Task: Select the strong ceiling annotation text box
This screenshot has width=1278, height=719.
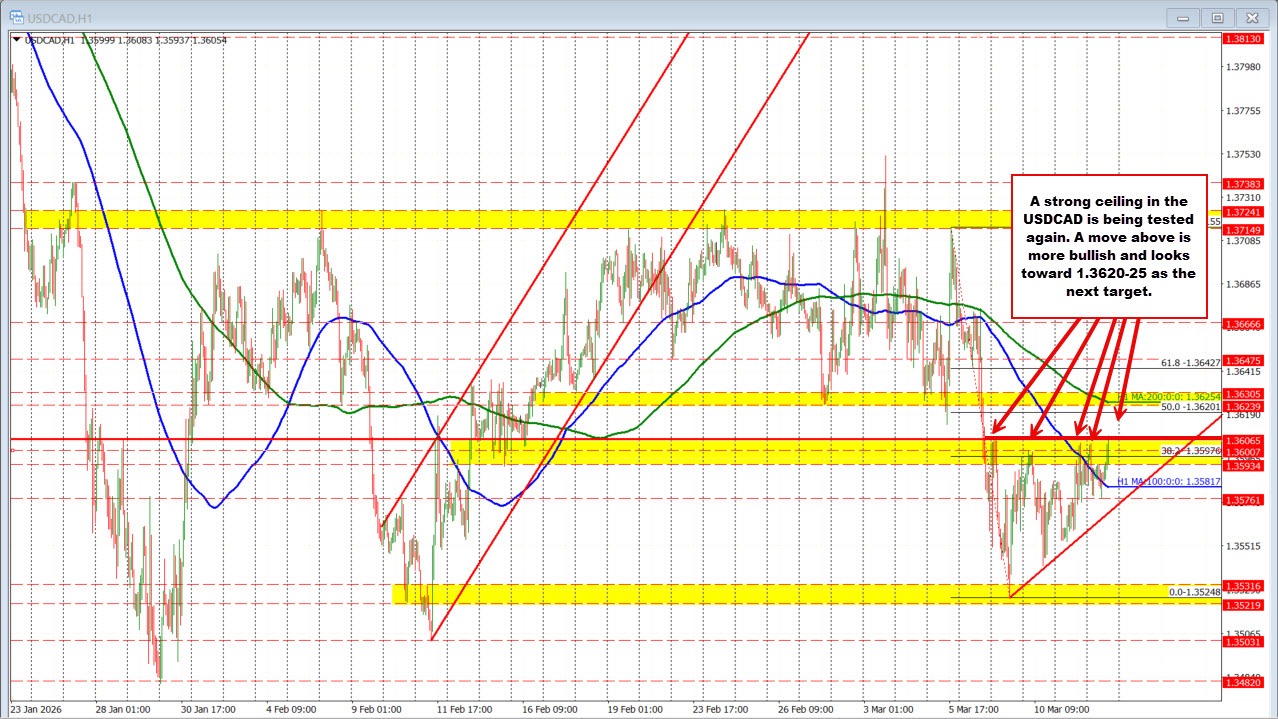Action: [1110, 245]
